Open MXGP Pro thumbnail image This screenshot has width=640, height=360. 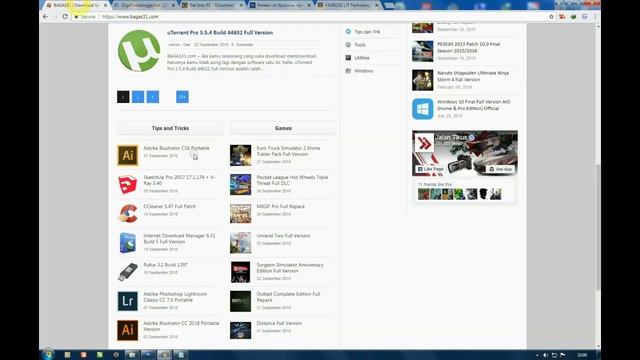(x=240, y=213)
